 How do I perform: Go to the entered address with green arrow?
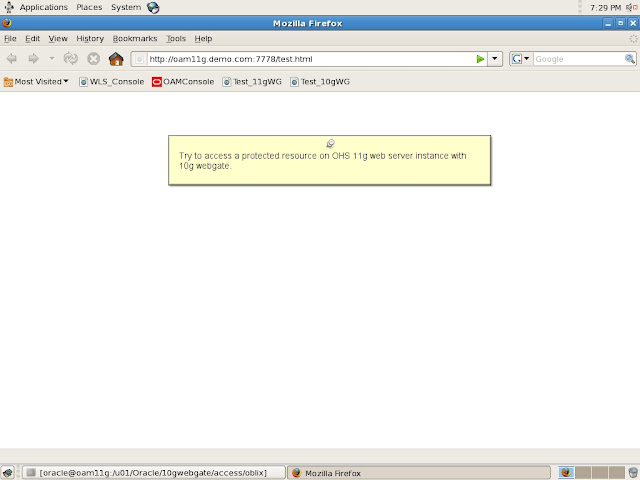point(480,59)
